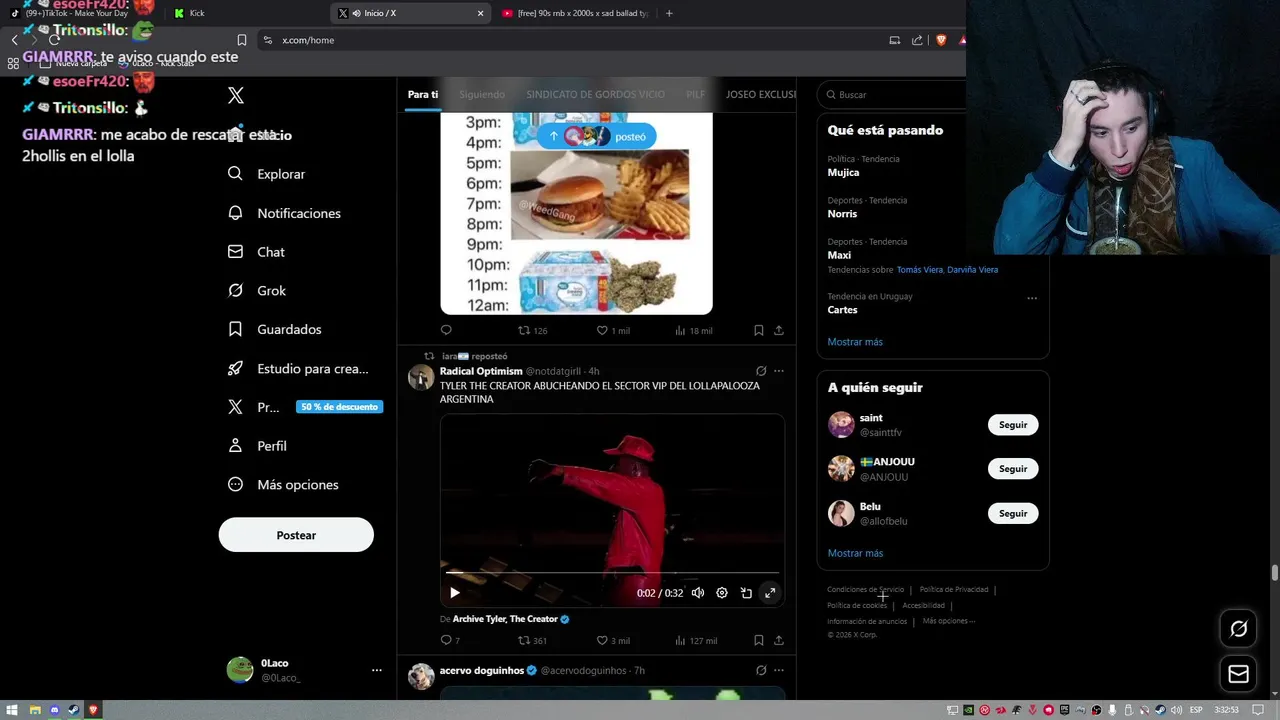Open the floating messages envelope button
1280x720 pixels.
(1239, 675)
